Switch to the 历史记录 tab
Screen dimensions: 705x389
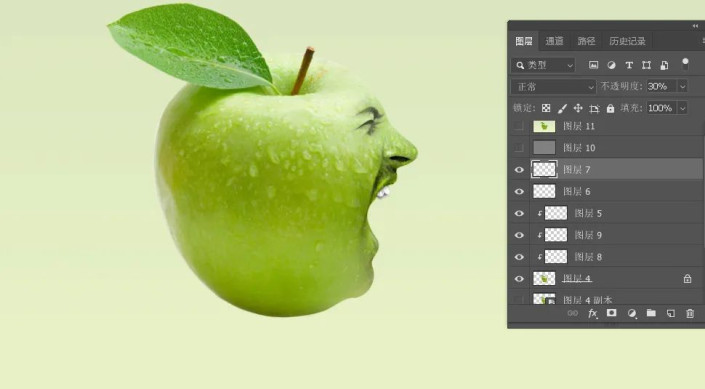click(627, 41)
